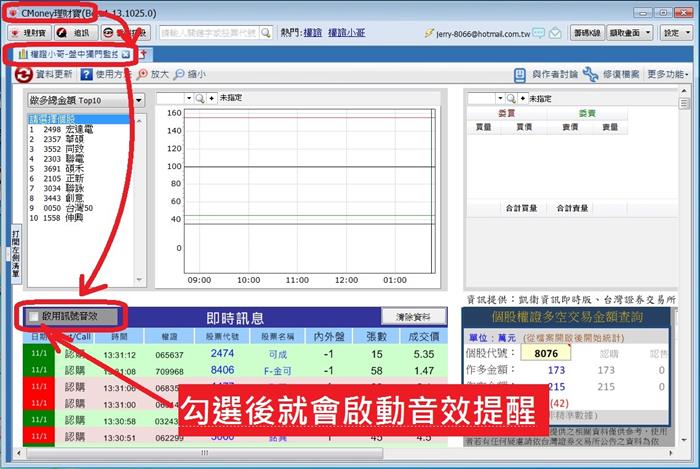Close the 權證小哥-盤中獨門監控 tab
700x469 pixels.
[126, 54]
